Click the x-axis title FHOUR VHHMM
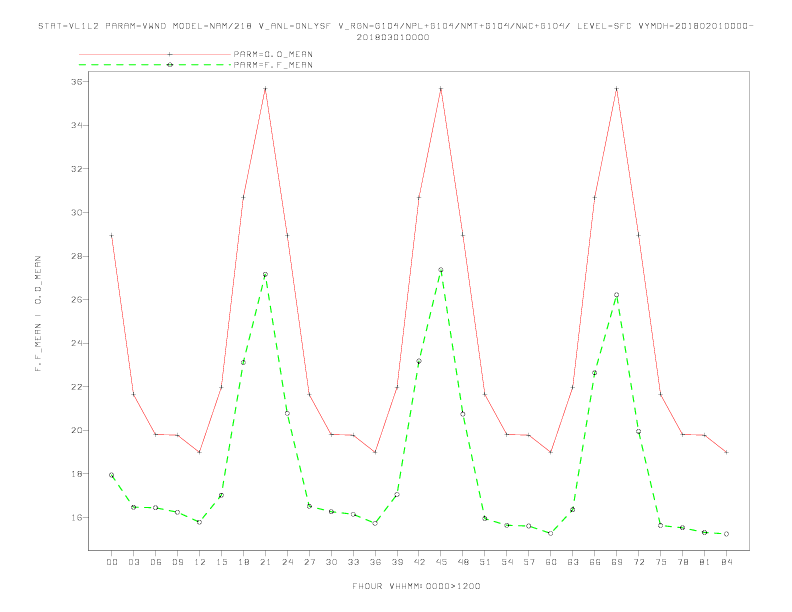 pos(416,586)
